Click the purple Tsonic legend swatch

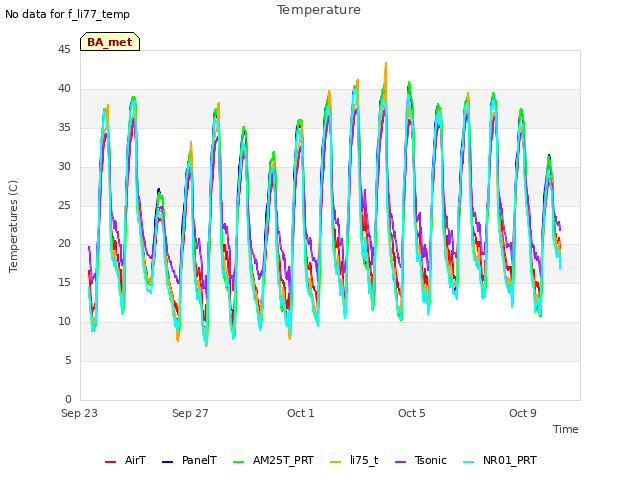coord(400,462)
